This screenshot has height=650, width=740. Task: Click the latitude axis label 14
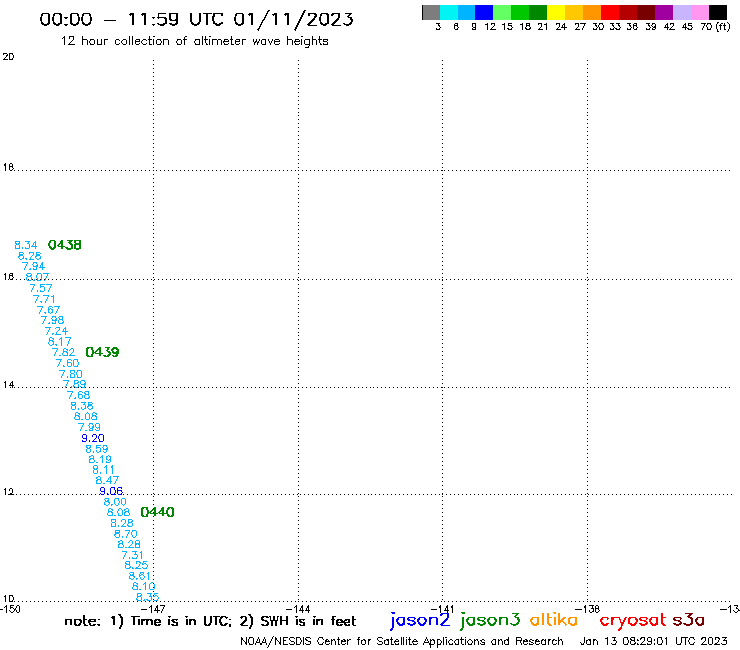point(8,385)
